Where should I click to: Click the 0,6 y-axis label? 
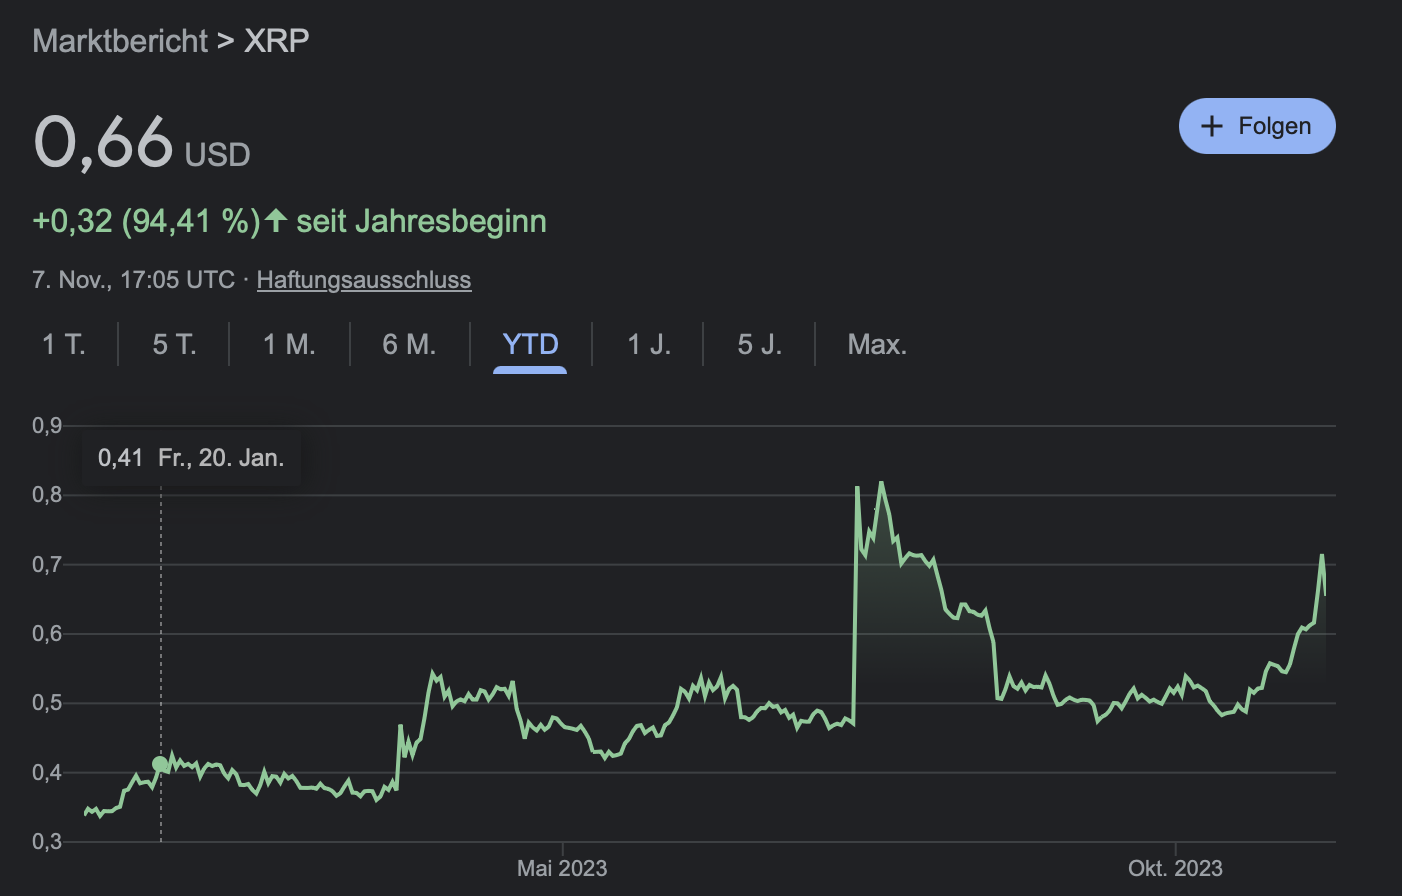[x=47, y=634]
